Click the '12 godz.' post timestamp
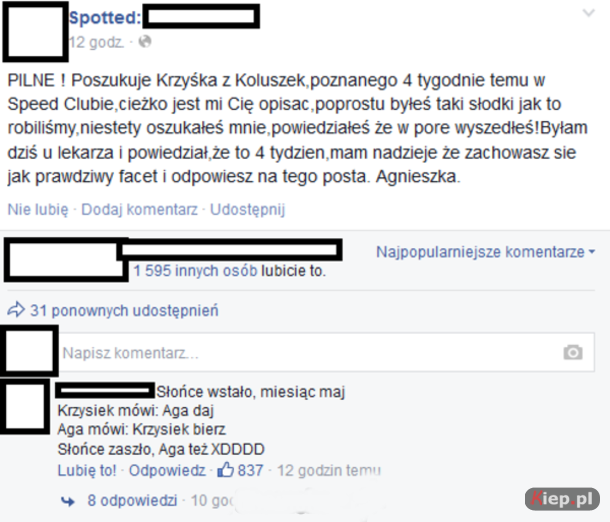This screenshot has width=610, height=522. [x=96, y=42]
